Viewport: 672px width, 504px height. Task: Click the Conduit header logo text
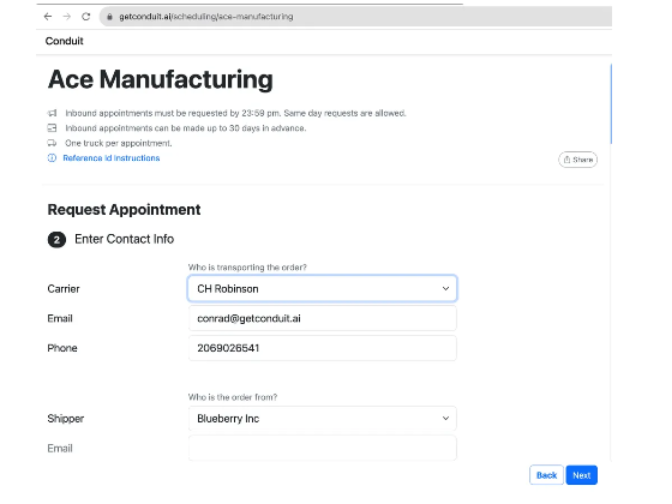[x=64, y=41]
